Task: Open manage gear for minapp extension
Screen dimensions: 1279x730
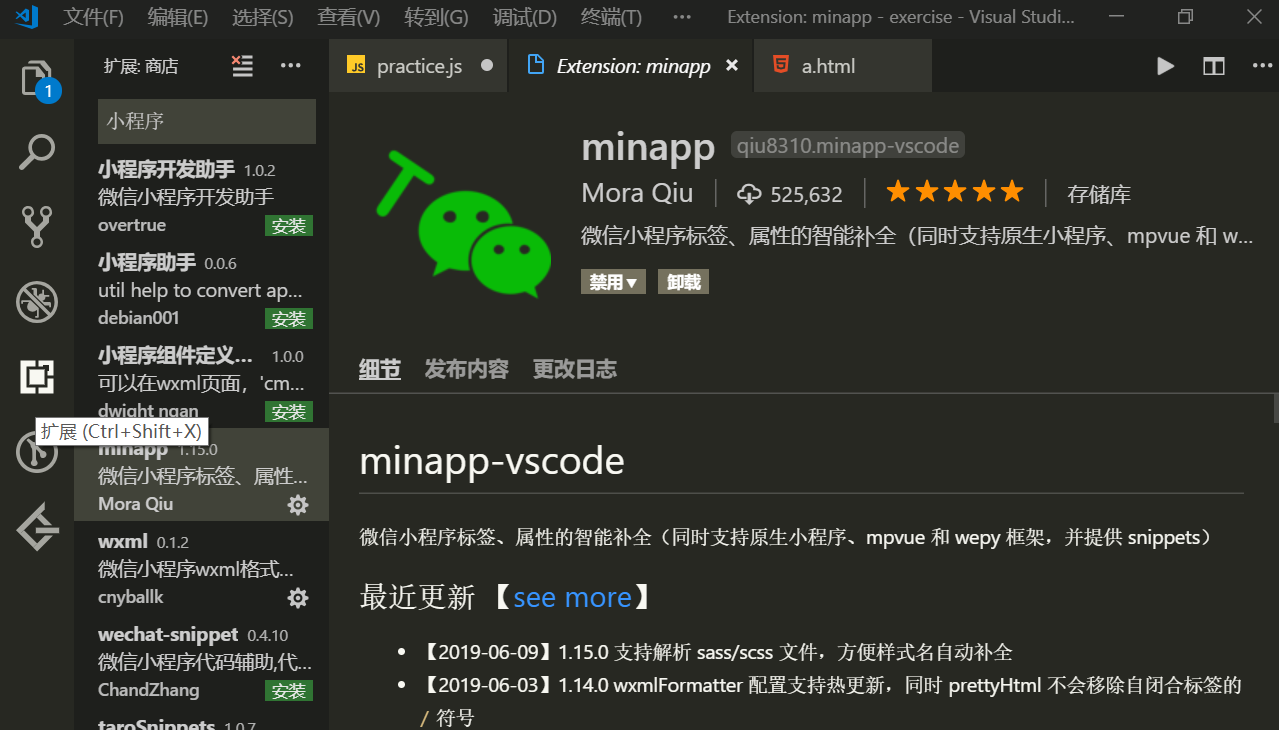Action: (298, 504)
